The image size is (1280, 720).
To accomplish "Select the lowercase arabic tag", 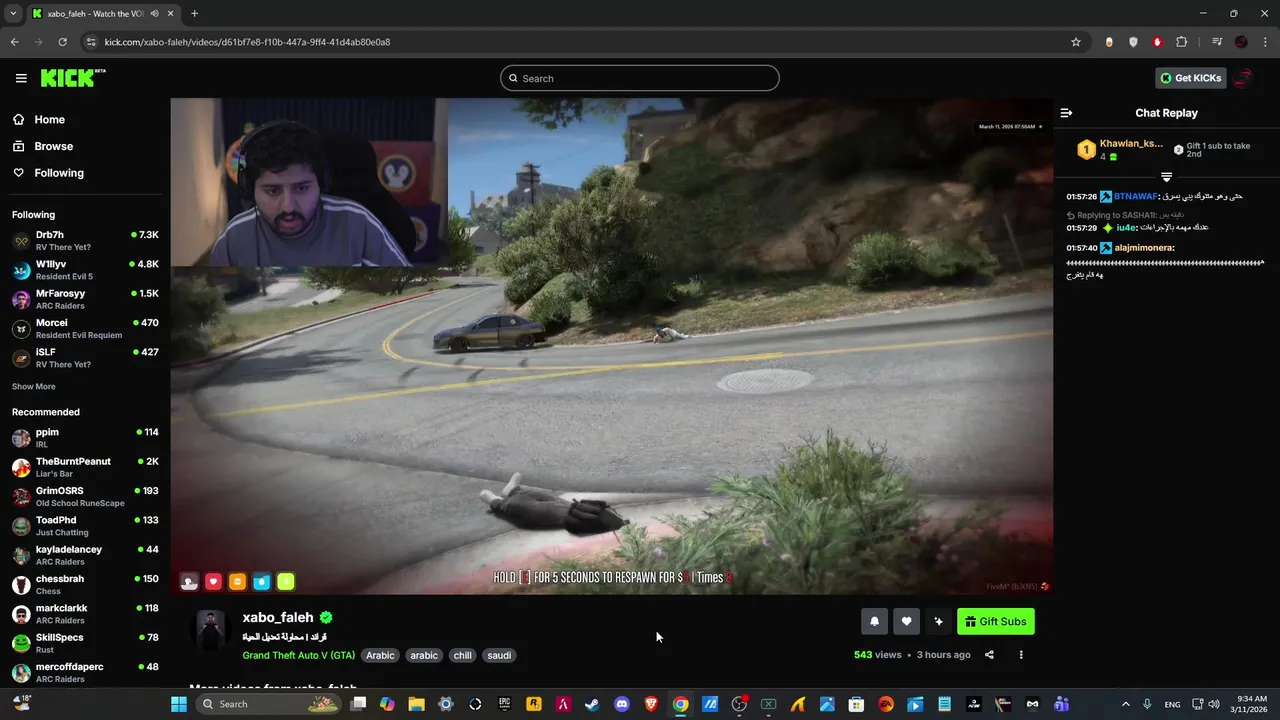I will coord(424,655).
